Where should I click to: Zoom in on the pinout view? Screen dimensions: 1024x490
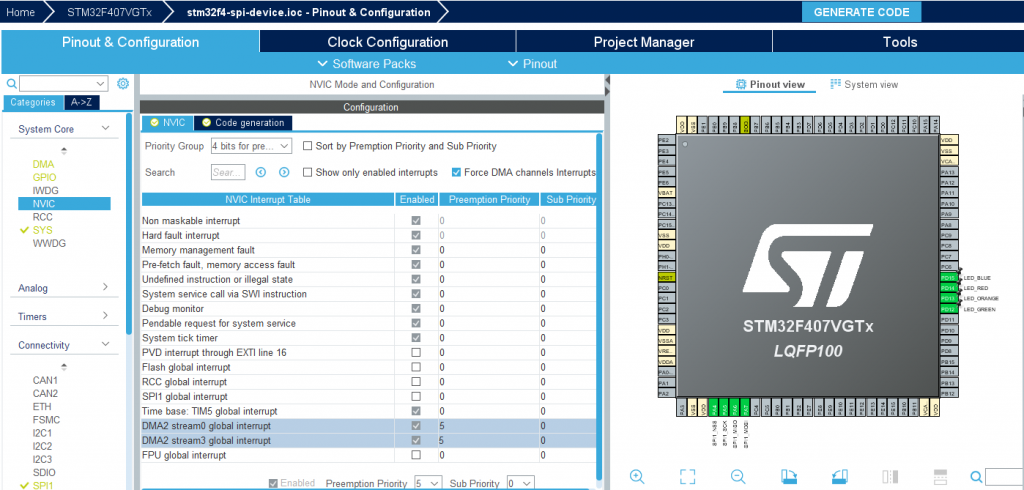636,476
